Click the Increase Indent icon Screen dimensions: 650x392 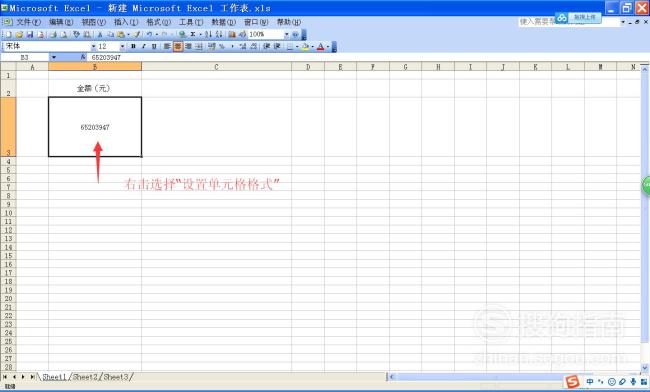click(x=277, y=46)
